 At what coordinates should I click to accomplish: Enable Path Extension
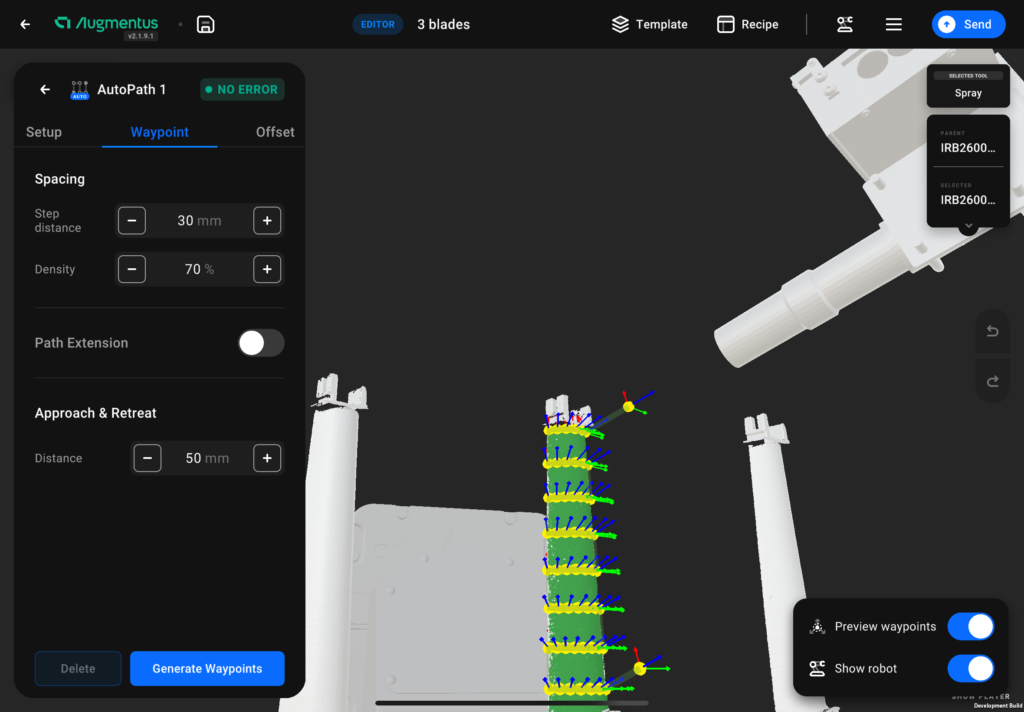tap(261, 342)
